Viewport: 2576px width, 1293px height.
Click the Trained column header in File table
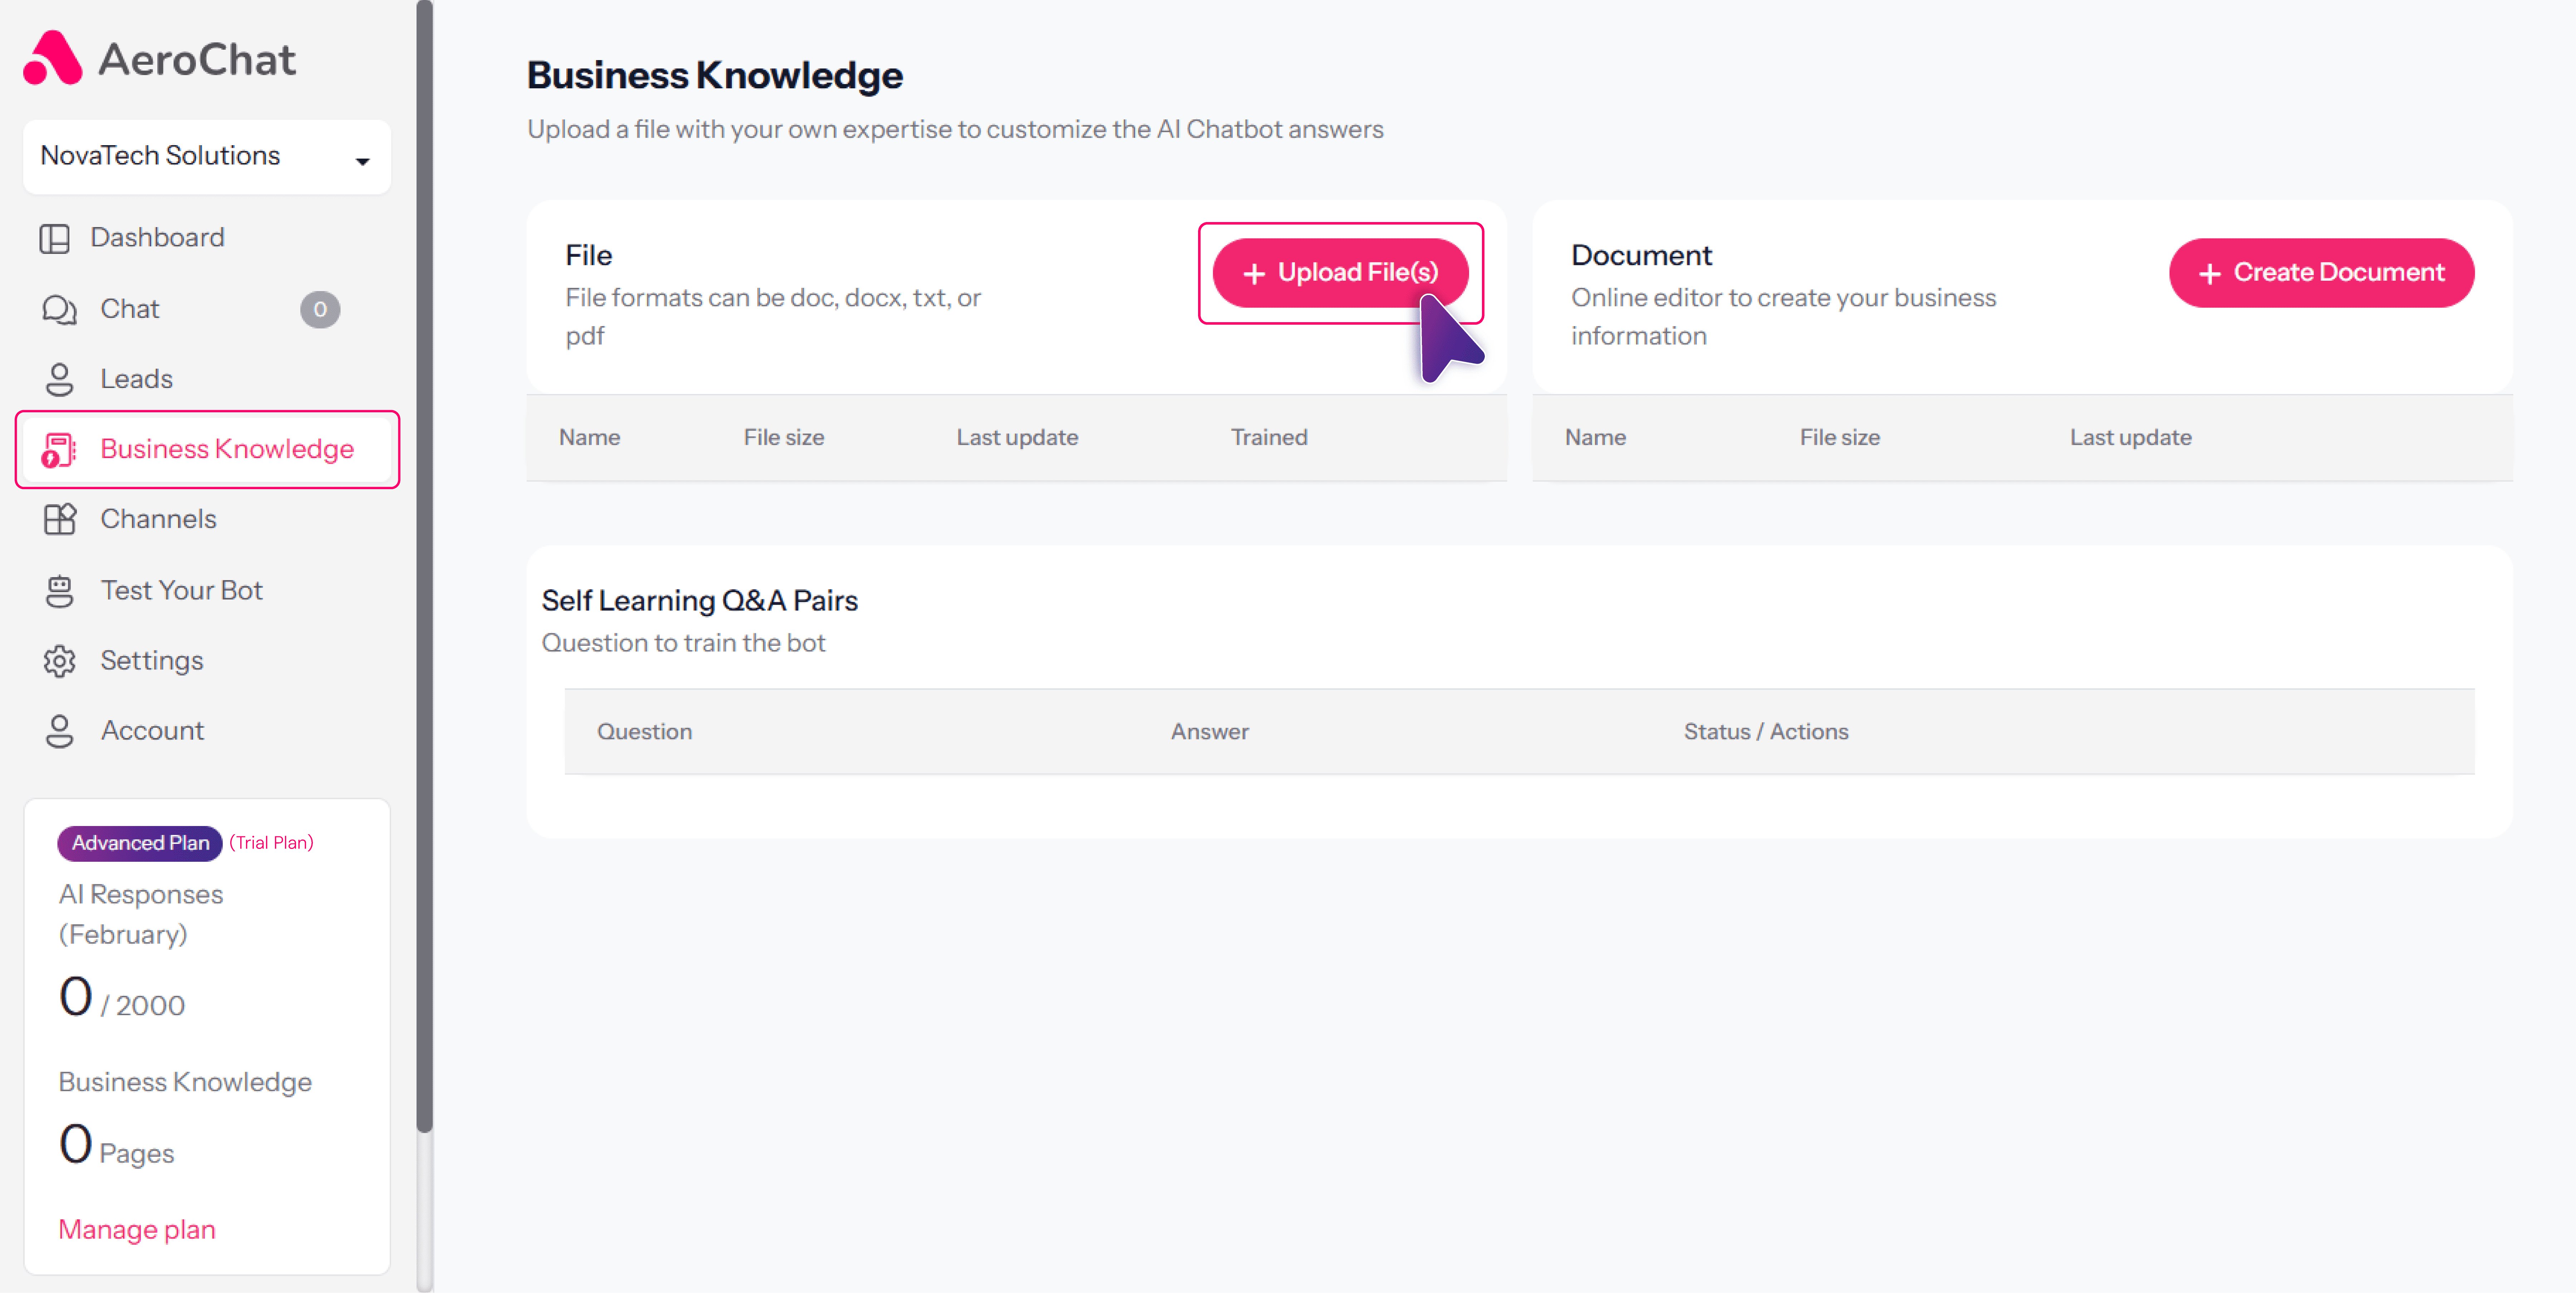point(1268,437)
